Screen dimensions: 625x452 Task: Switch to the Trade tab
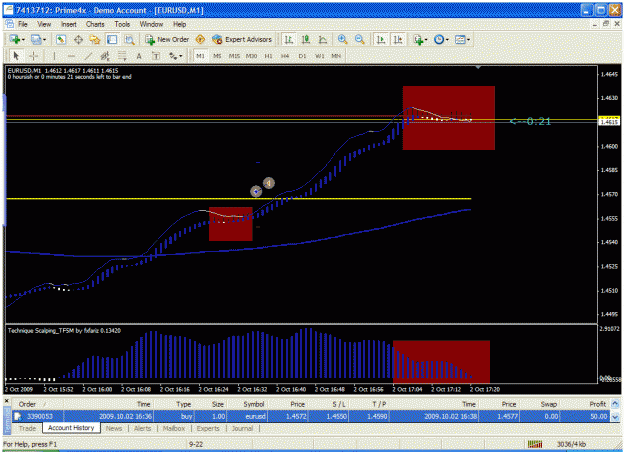point(27,428)
